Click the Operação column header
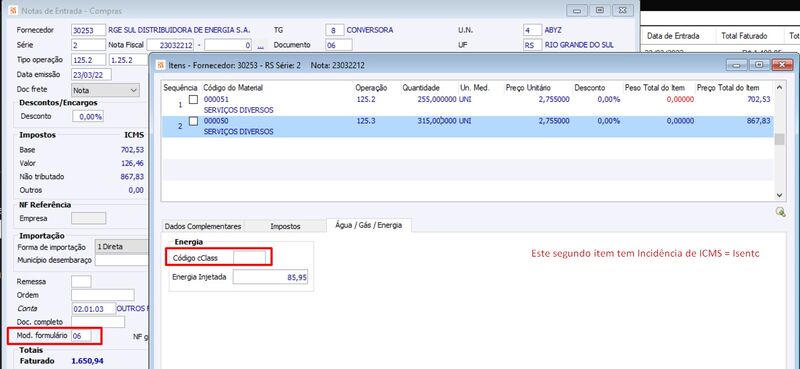Viewport: 800px width, 369px height. tap(371, 88)
